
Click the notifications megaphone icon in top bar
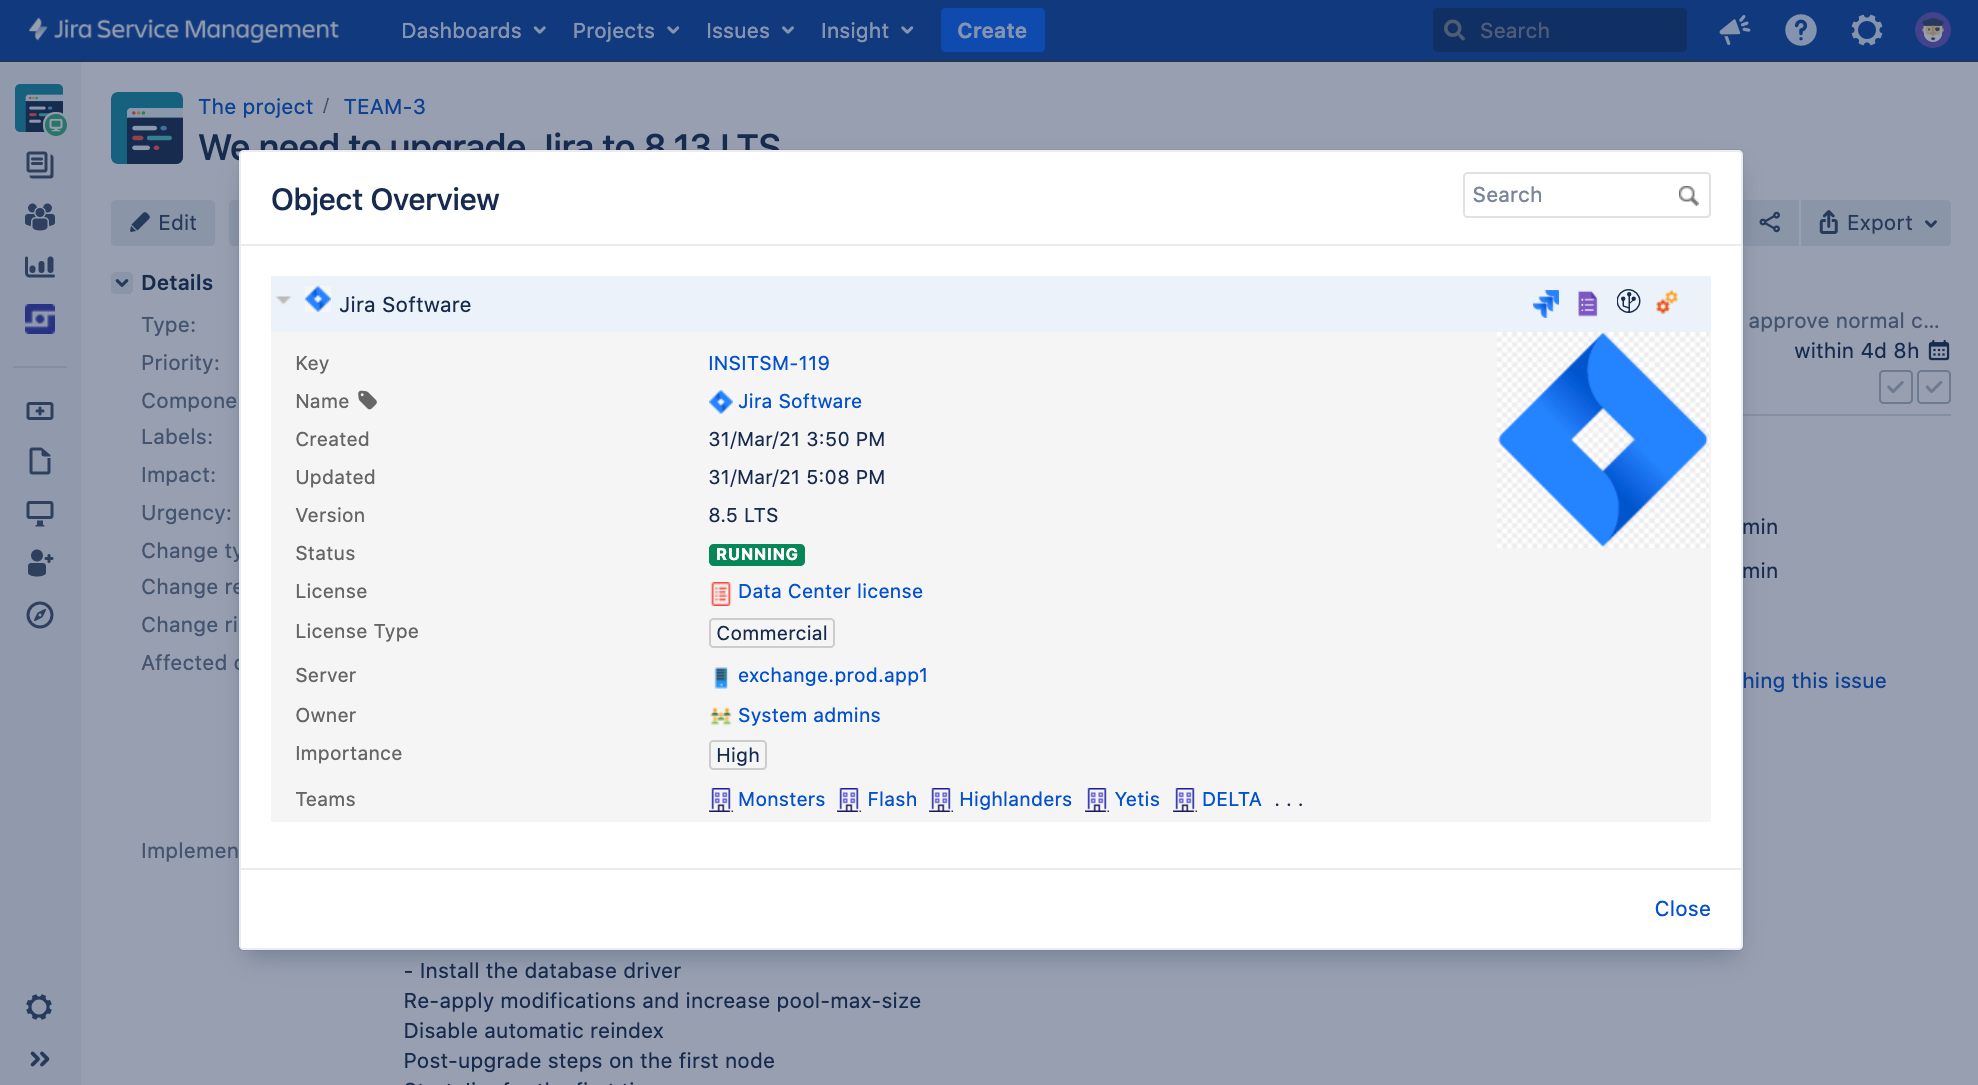1734,30
